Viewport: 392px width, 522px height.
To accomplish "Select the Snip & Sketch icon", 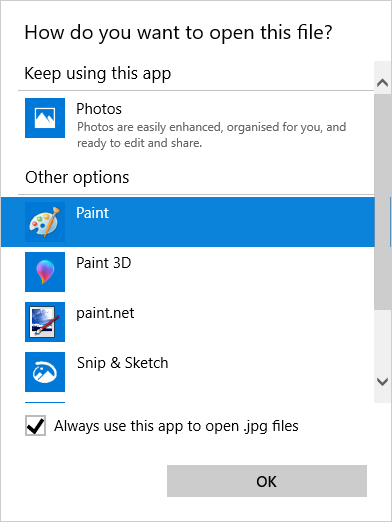I will point(45,372).
